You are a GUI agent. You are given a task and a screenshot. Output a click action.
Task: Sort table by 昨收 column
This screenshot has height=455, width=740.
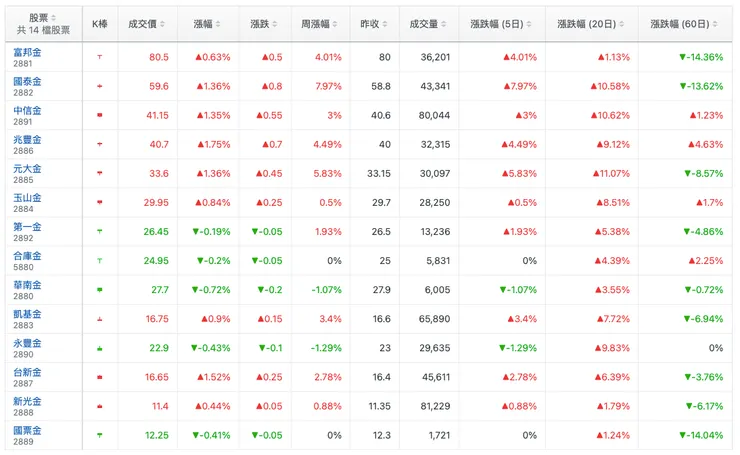374,24
